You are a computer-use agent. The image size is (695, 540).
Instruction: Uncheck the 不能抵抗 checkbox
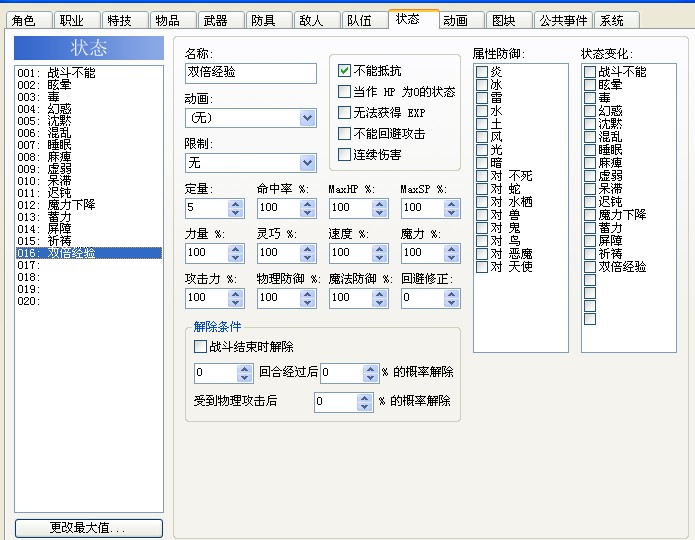344,70
